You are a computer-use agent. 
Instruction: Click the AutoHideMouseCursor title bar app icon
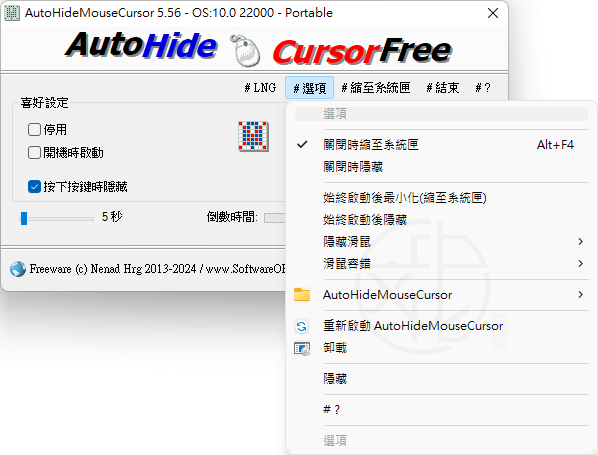point(12,13)
